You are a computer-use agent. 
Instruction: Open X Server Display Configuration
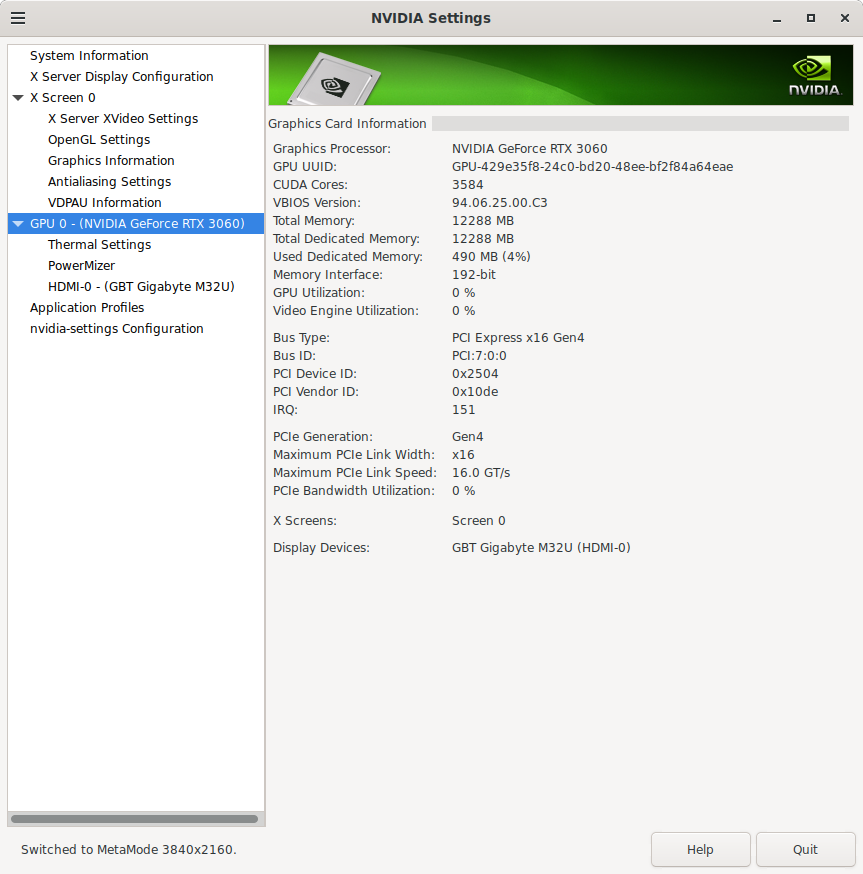click(121, 76)
